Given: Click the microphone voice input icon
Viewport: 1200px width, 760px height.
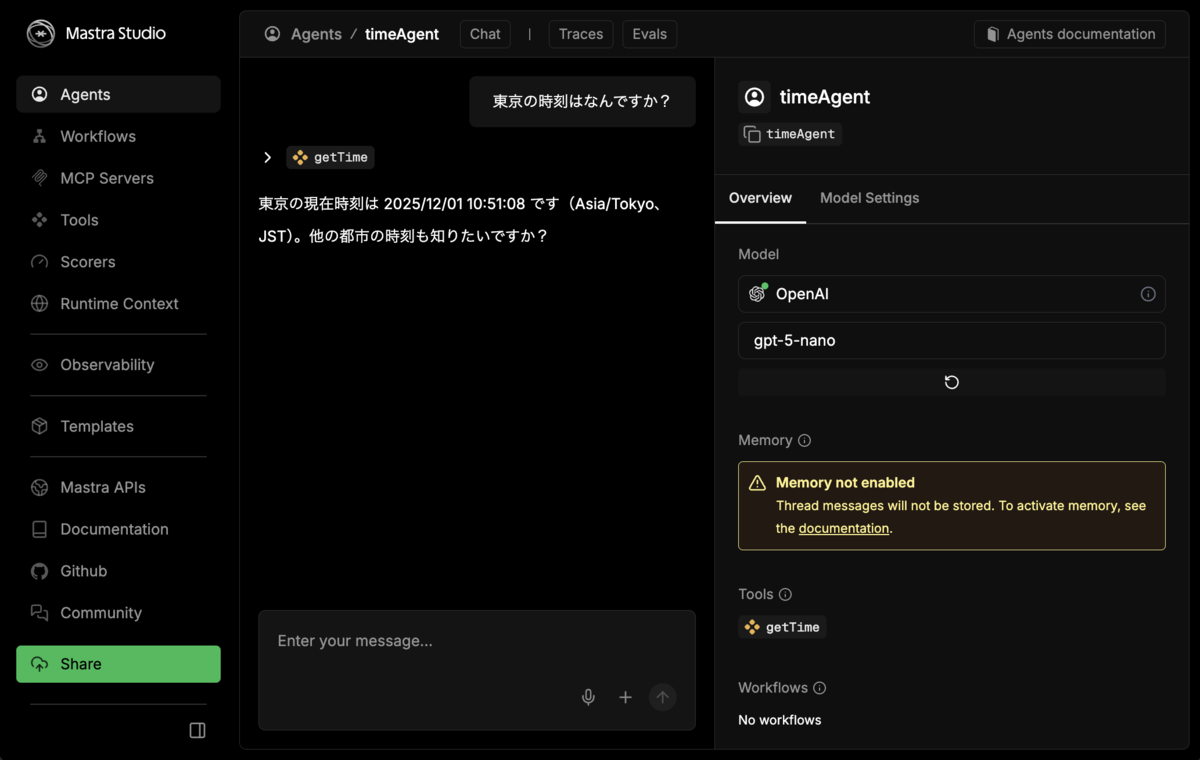Looking at the screenshot, I should point(589,697).
